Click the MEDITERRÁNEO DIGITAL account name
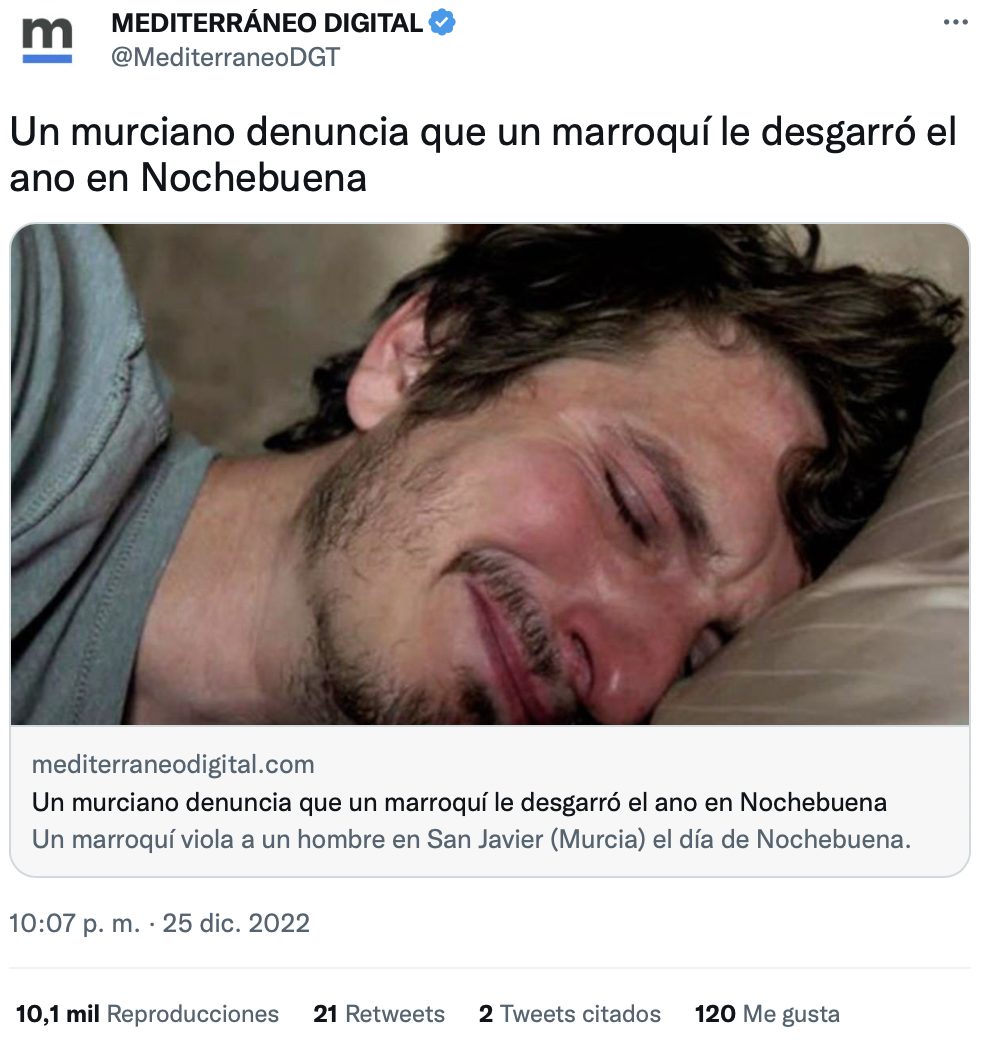This screenshot has height=1054, width=982. [267, 23]
